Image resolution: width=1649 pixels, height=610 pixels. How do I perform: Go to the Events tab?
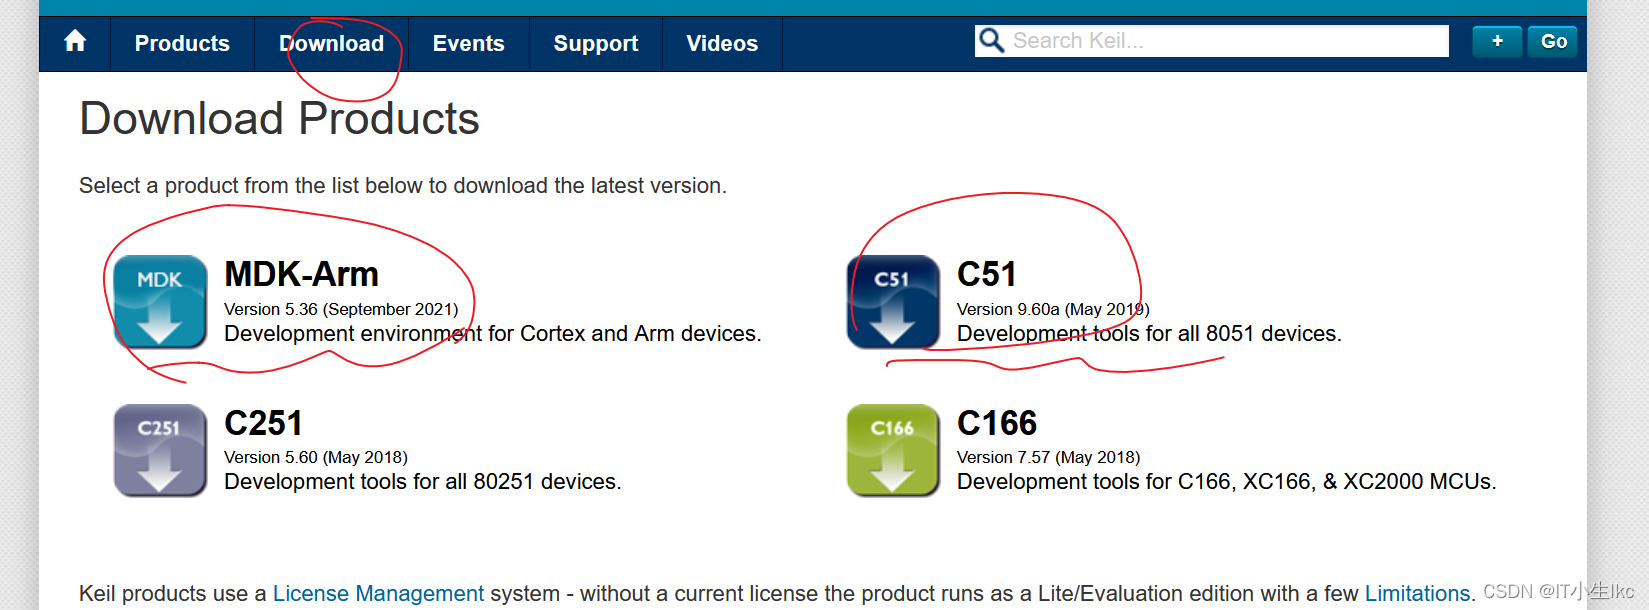pos(468,44)
